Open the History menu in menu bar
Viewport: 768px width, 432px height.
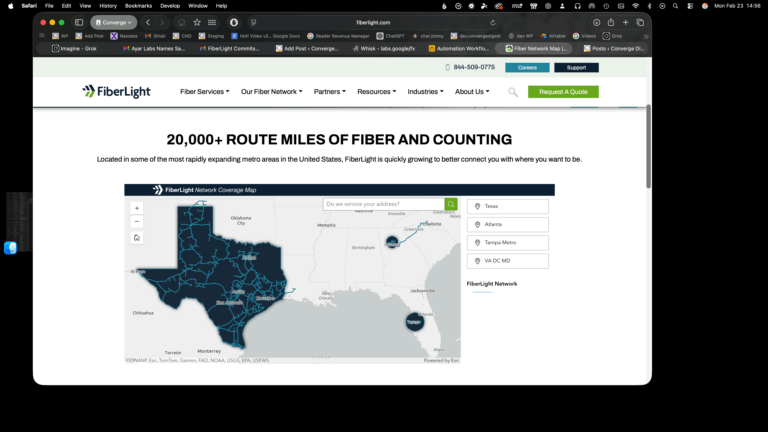[108, 6]
